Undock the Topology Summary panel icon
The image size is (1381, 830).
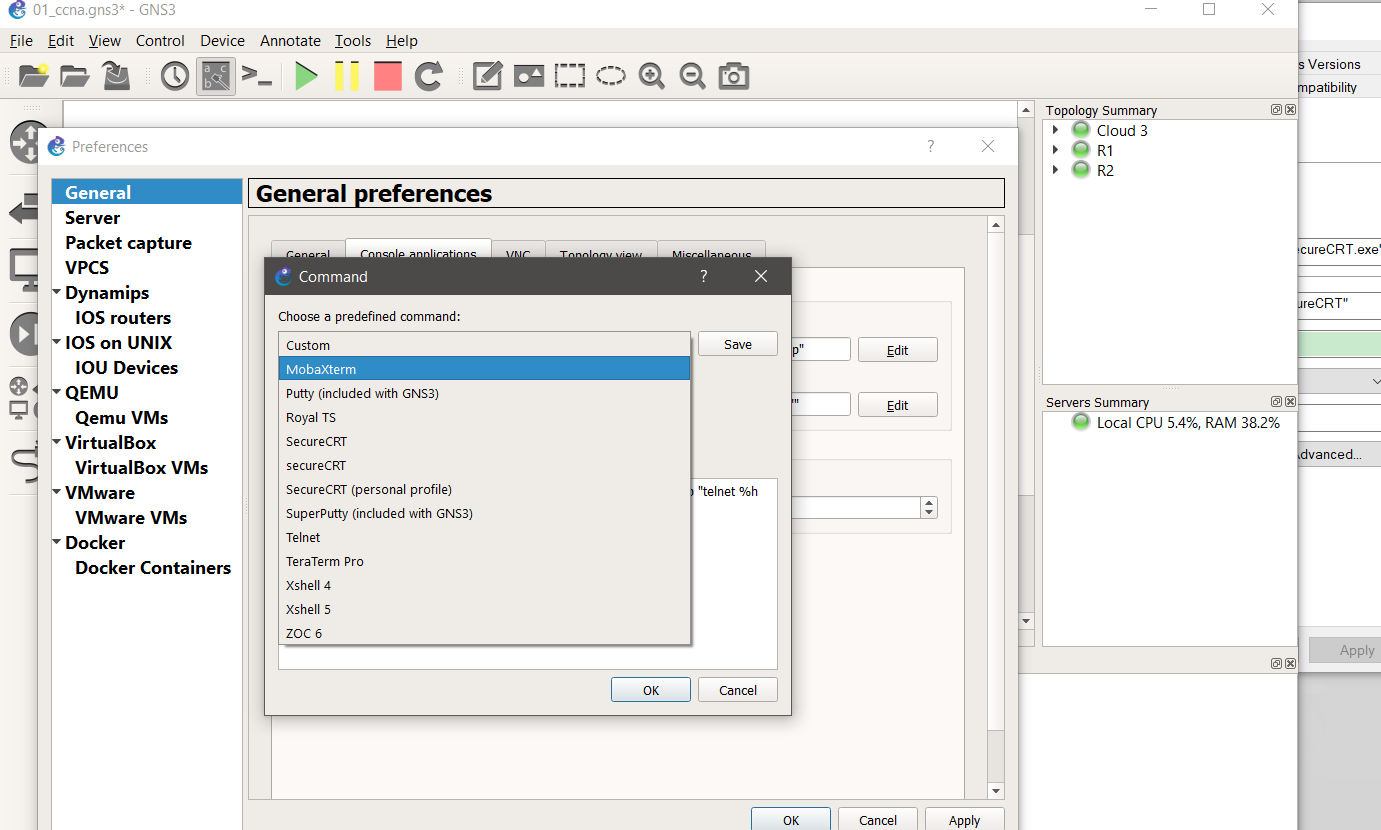coord(1276,110)
